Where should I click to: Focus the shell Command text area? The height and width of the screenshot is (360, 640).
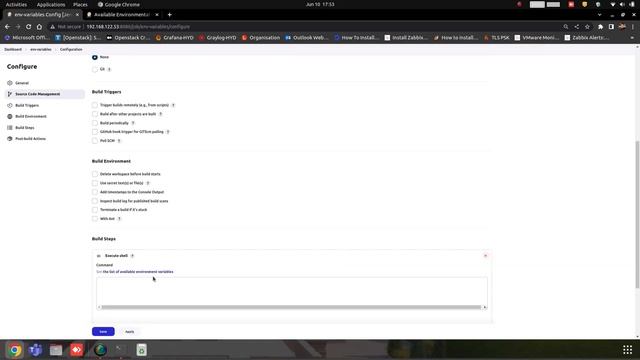pos(292,291)
